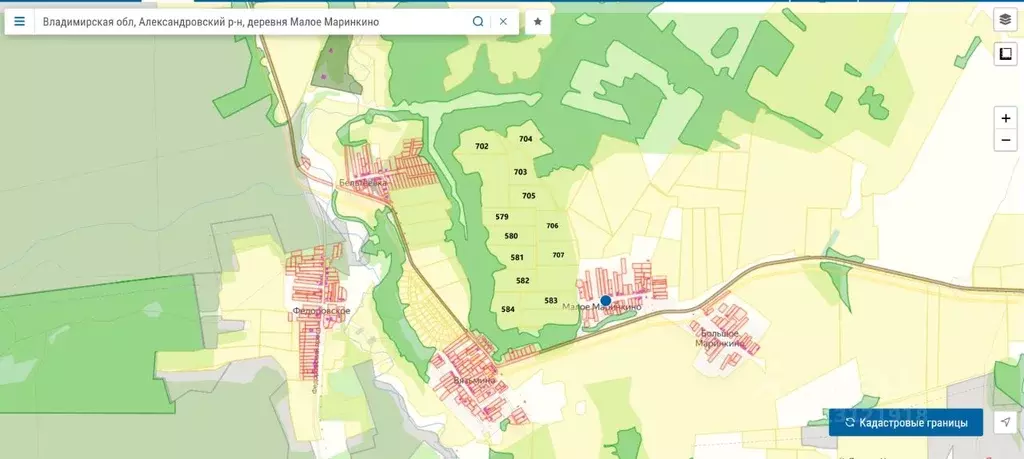Click the magnifier search icon
This screenshot has width=1024, height=459.
point(478,21)
